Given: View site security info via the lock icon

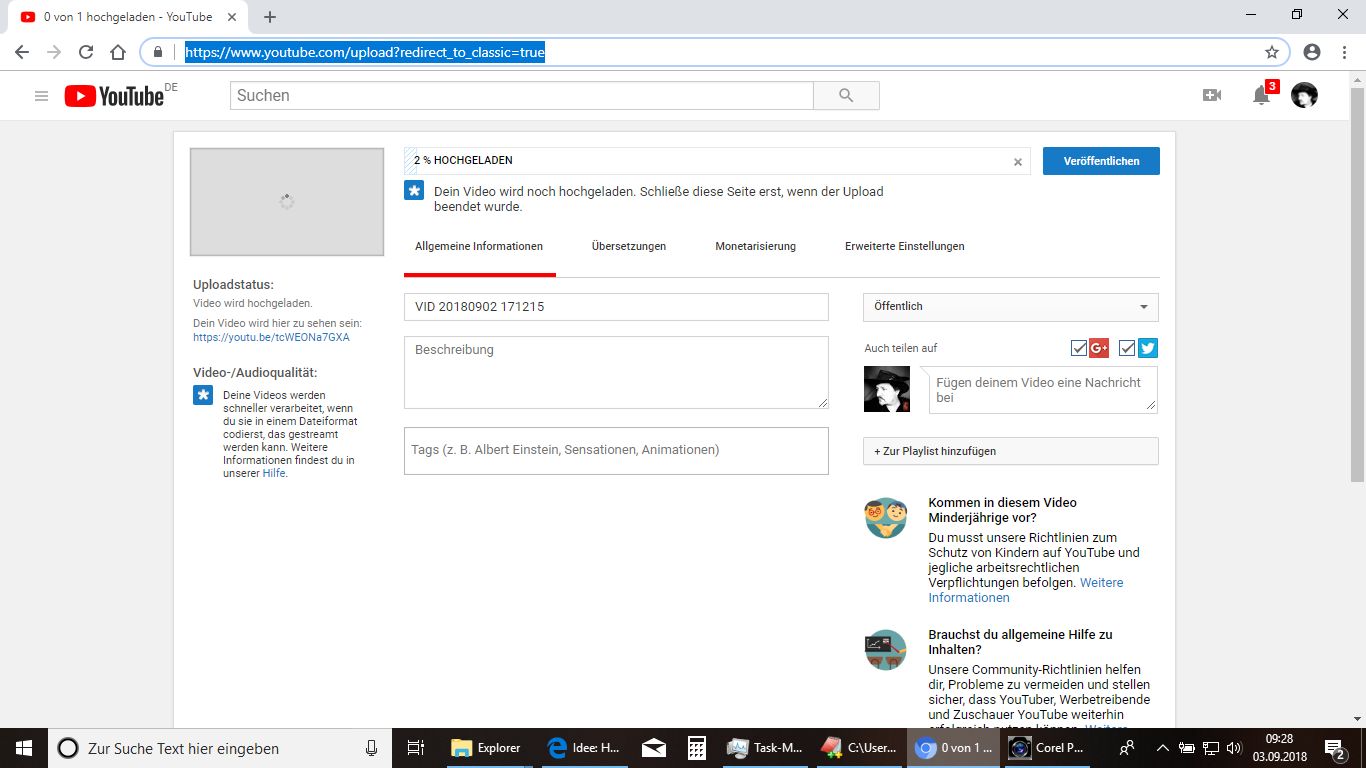Looking at the screenshot, I should click(x=158, y=52).
